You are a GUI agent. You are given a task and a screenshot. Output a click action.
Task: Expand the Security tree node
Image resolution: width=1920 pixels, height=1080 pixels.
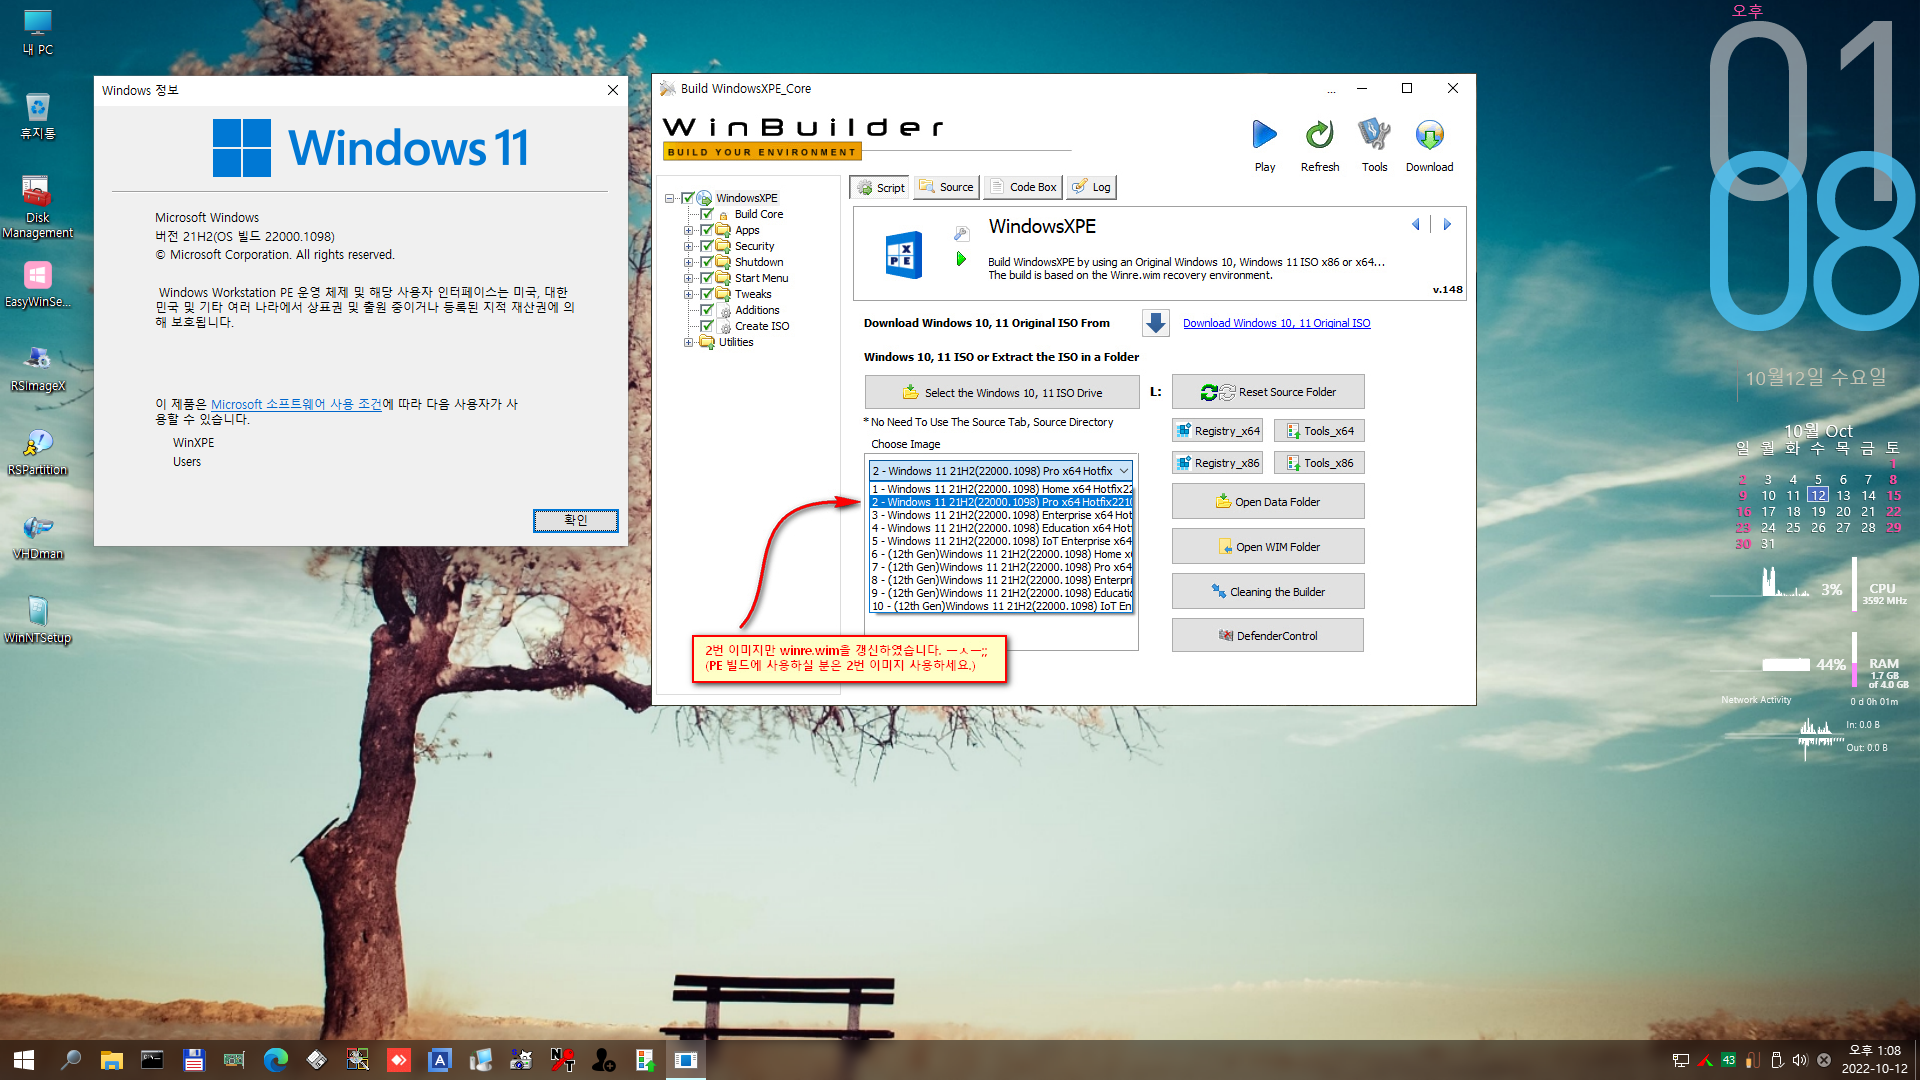(x=688, y=246)
